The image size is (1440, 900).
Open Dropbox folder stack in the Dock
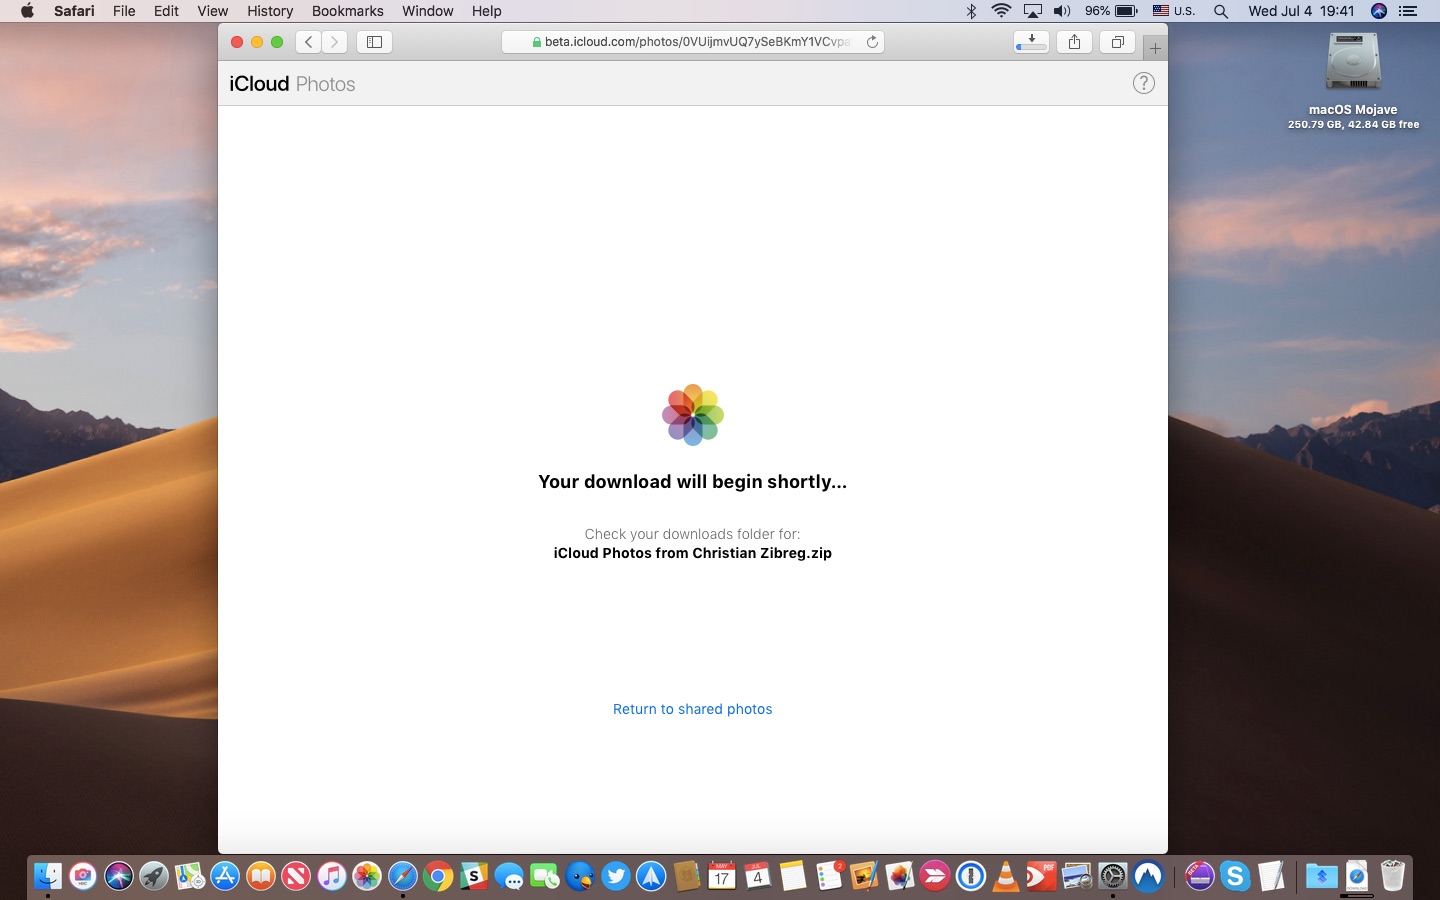coord(1321,876)
